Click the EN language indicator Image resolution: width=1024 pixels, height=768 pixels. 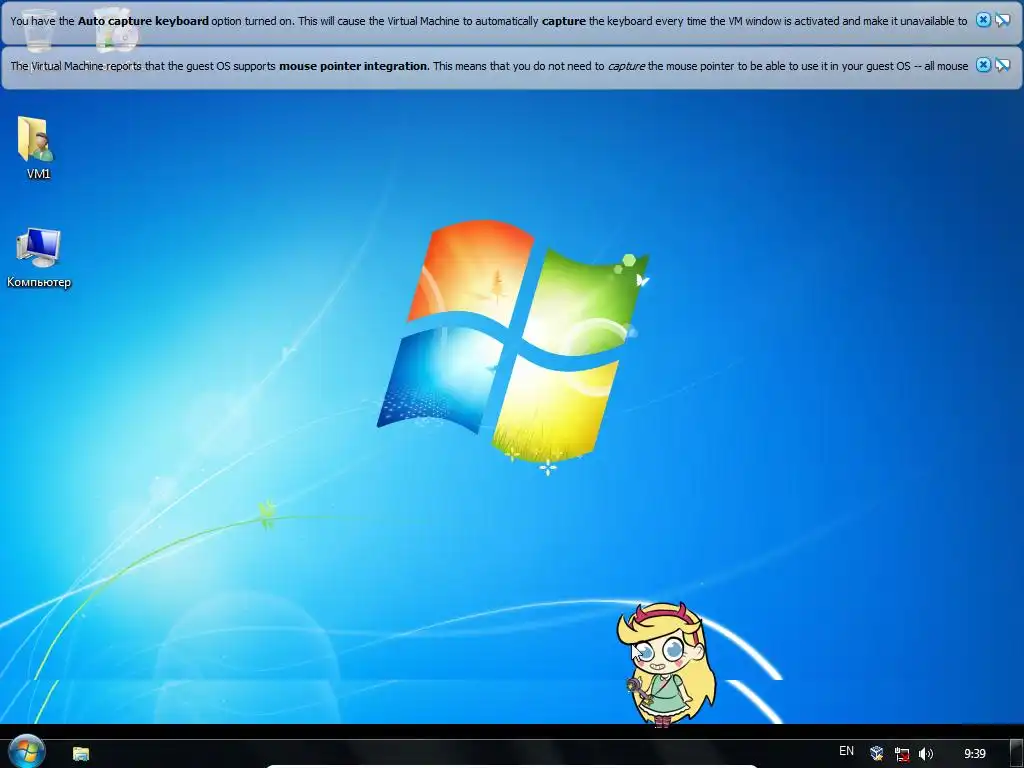pos(846,751)
